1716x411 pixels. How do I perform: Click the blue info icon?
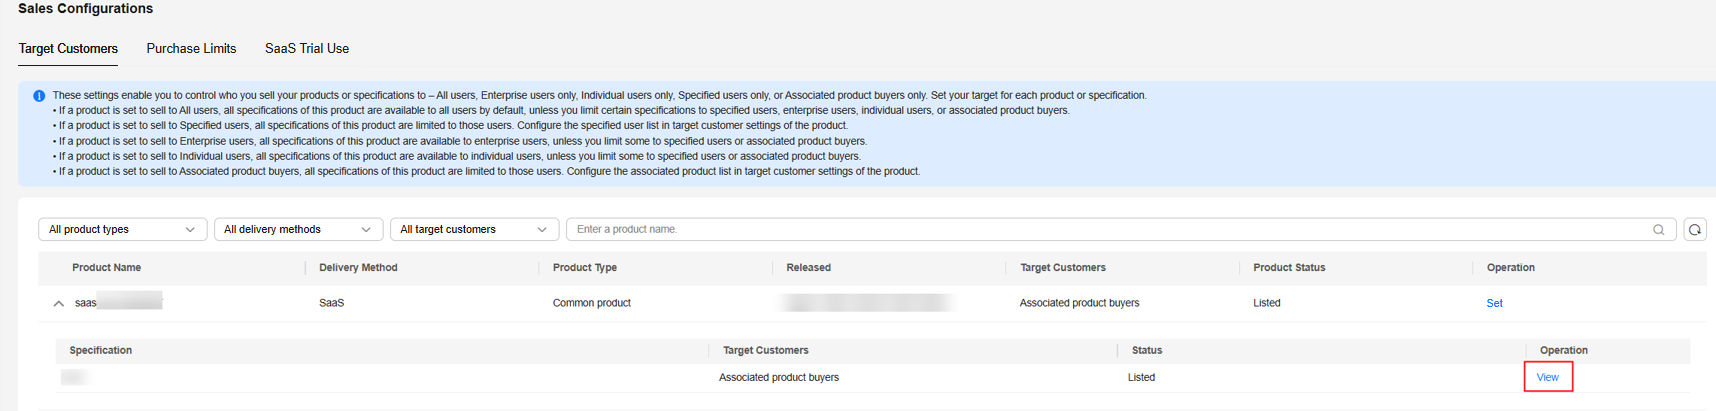39,96
